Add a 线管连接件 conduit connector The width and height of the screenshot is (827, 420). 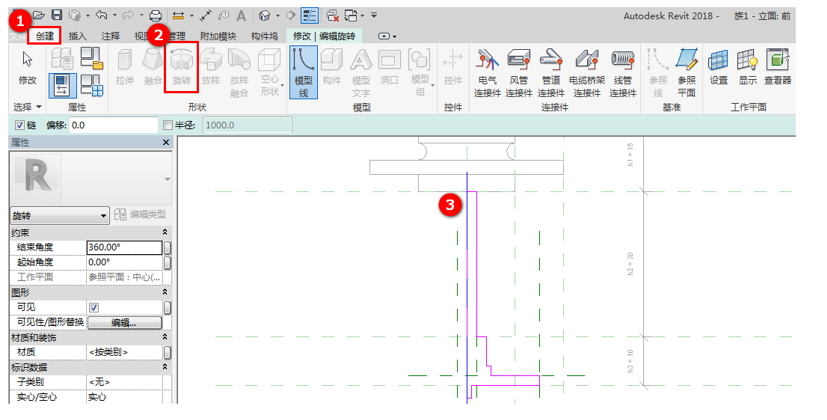pos(622,72)
